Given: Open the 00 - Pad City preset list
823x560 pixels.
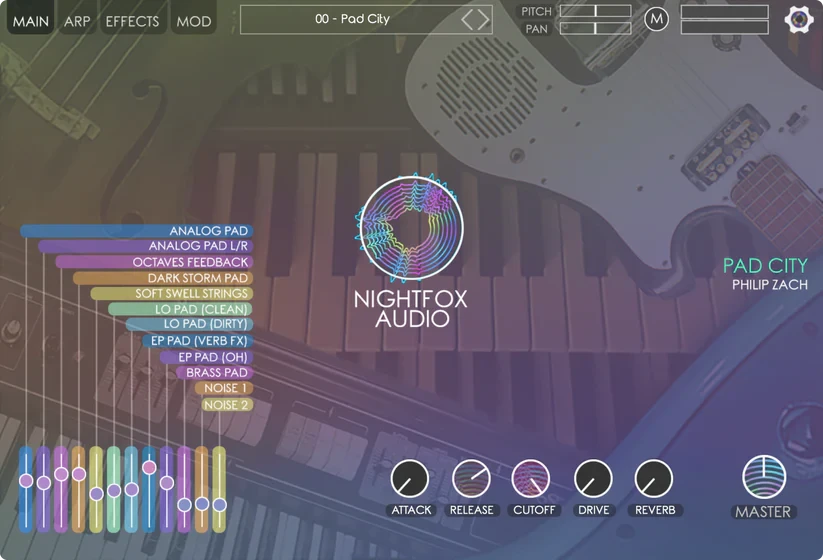Looking at the screenshot, I should (352, 19).
